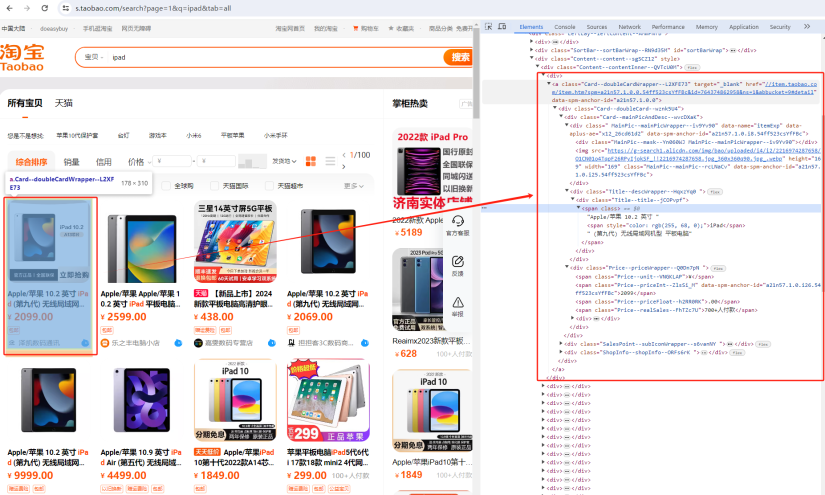
Task: Open favorites 收藏夹 star link
Action: coord(401,28)
